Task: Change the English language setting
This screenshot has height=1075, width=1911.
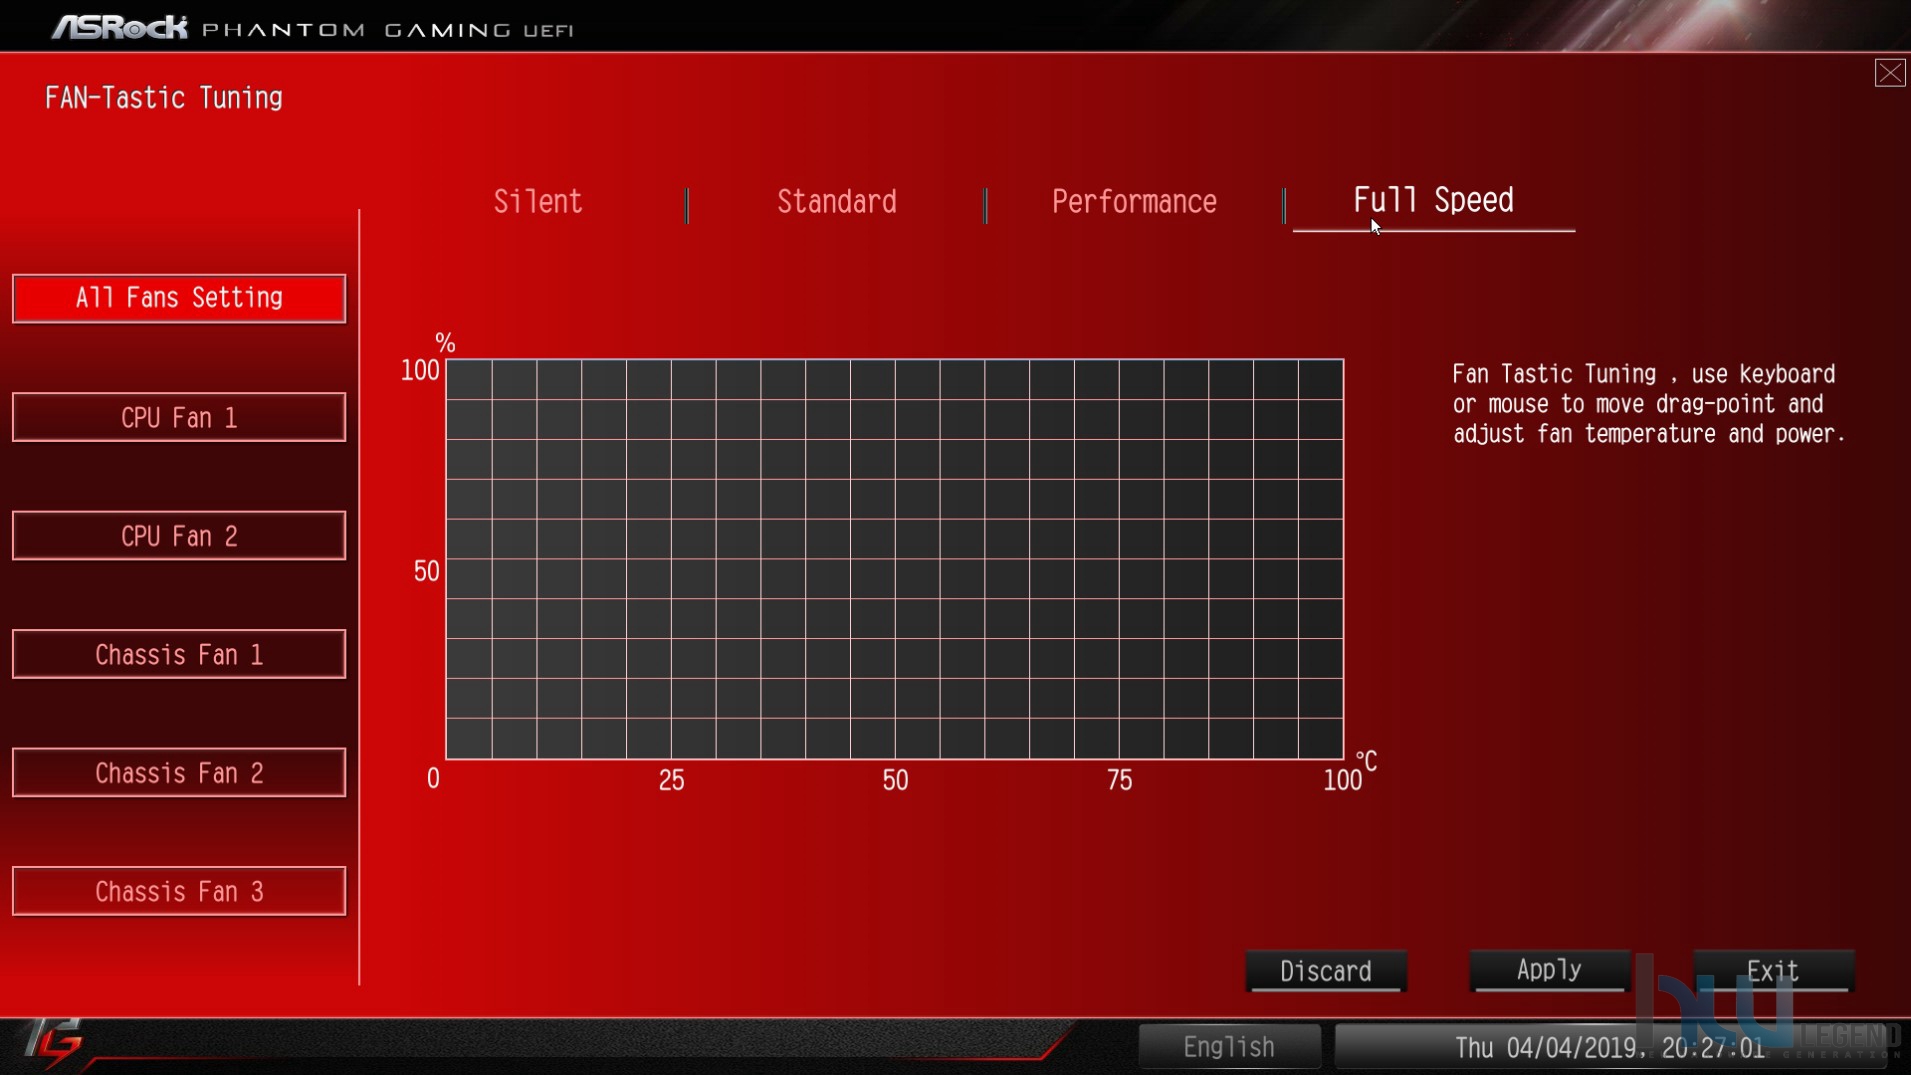Action: [x=1229, y=1047]
